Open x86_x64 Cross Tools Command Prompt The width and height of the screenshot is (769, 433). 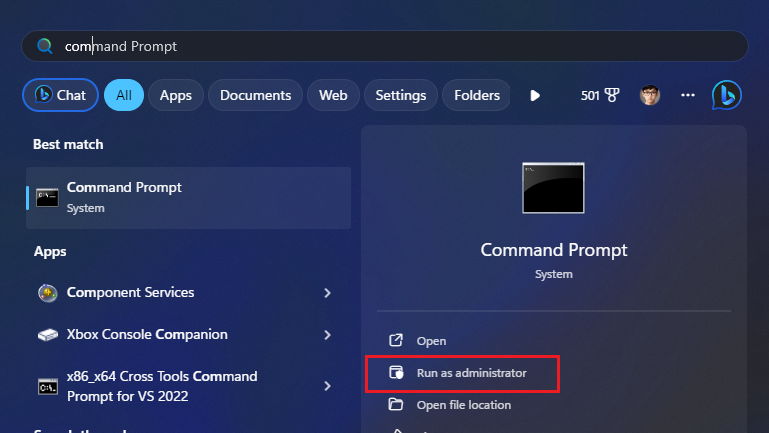pyautogui.click(x=188, y=386)
